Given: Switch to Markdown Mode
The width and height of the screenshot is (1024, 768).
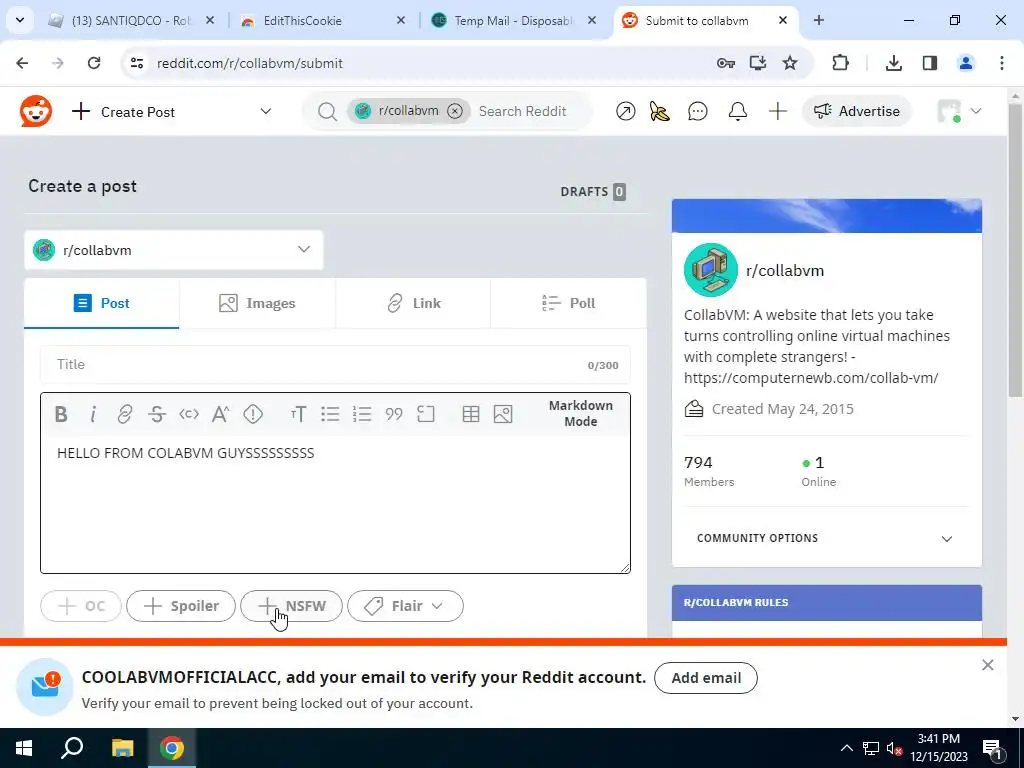Looking at the screenshot, I should coord(581,413).
